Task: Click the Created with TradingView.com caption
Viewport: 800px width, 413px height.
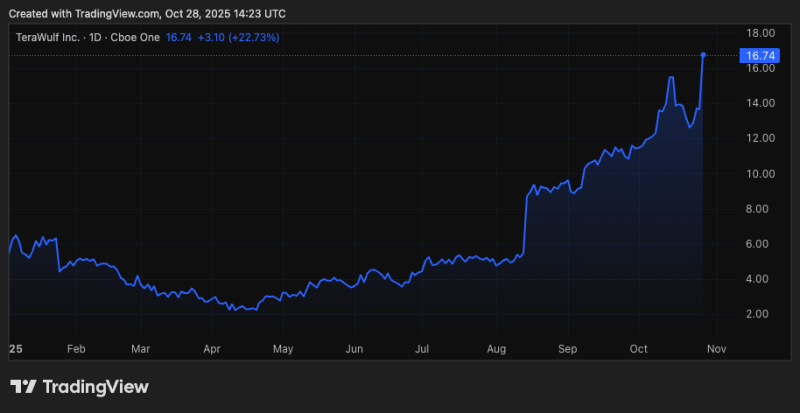Action: [145, 12]
